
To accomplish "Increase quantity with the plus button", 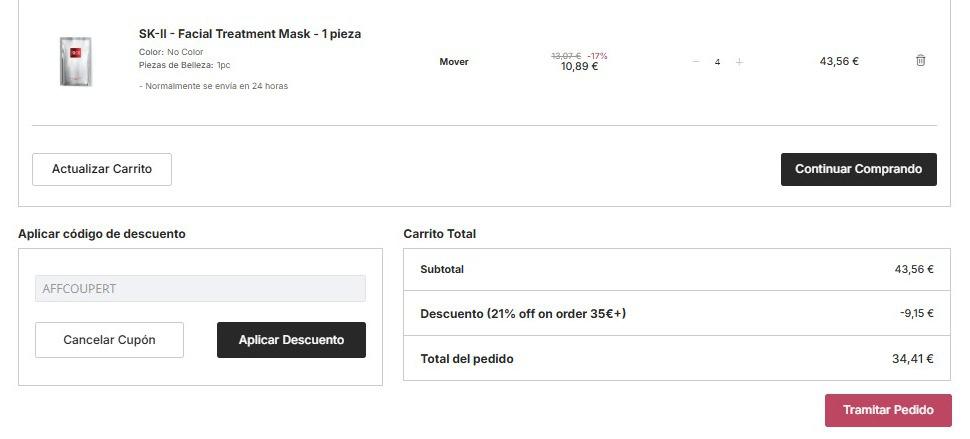I will 739,62.
